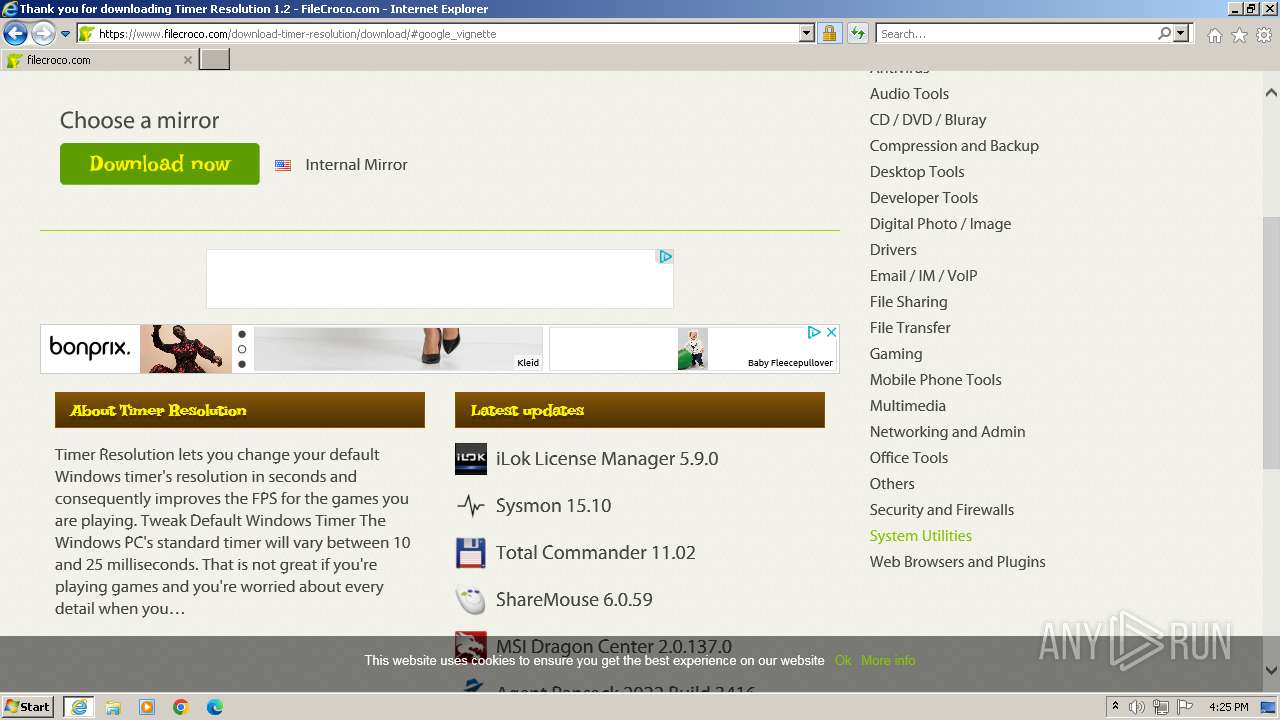Open Digital Photo / Image category
The image size is (1280, 720).
(940, 224)
